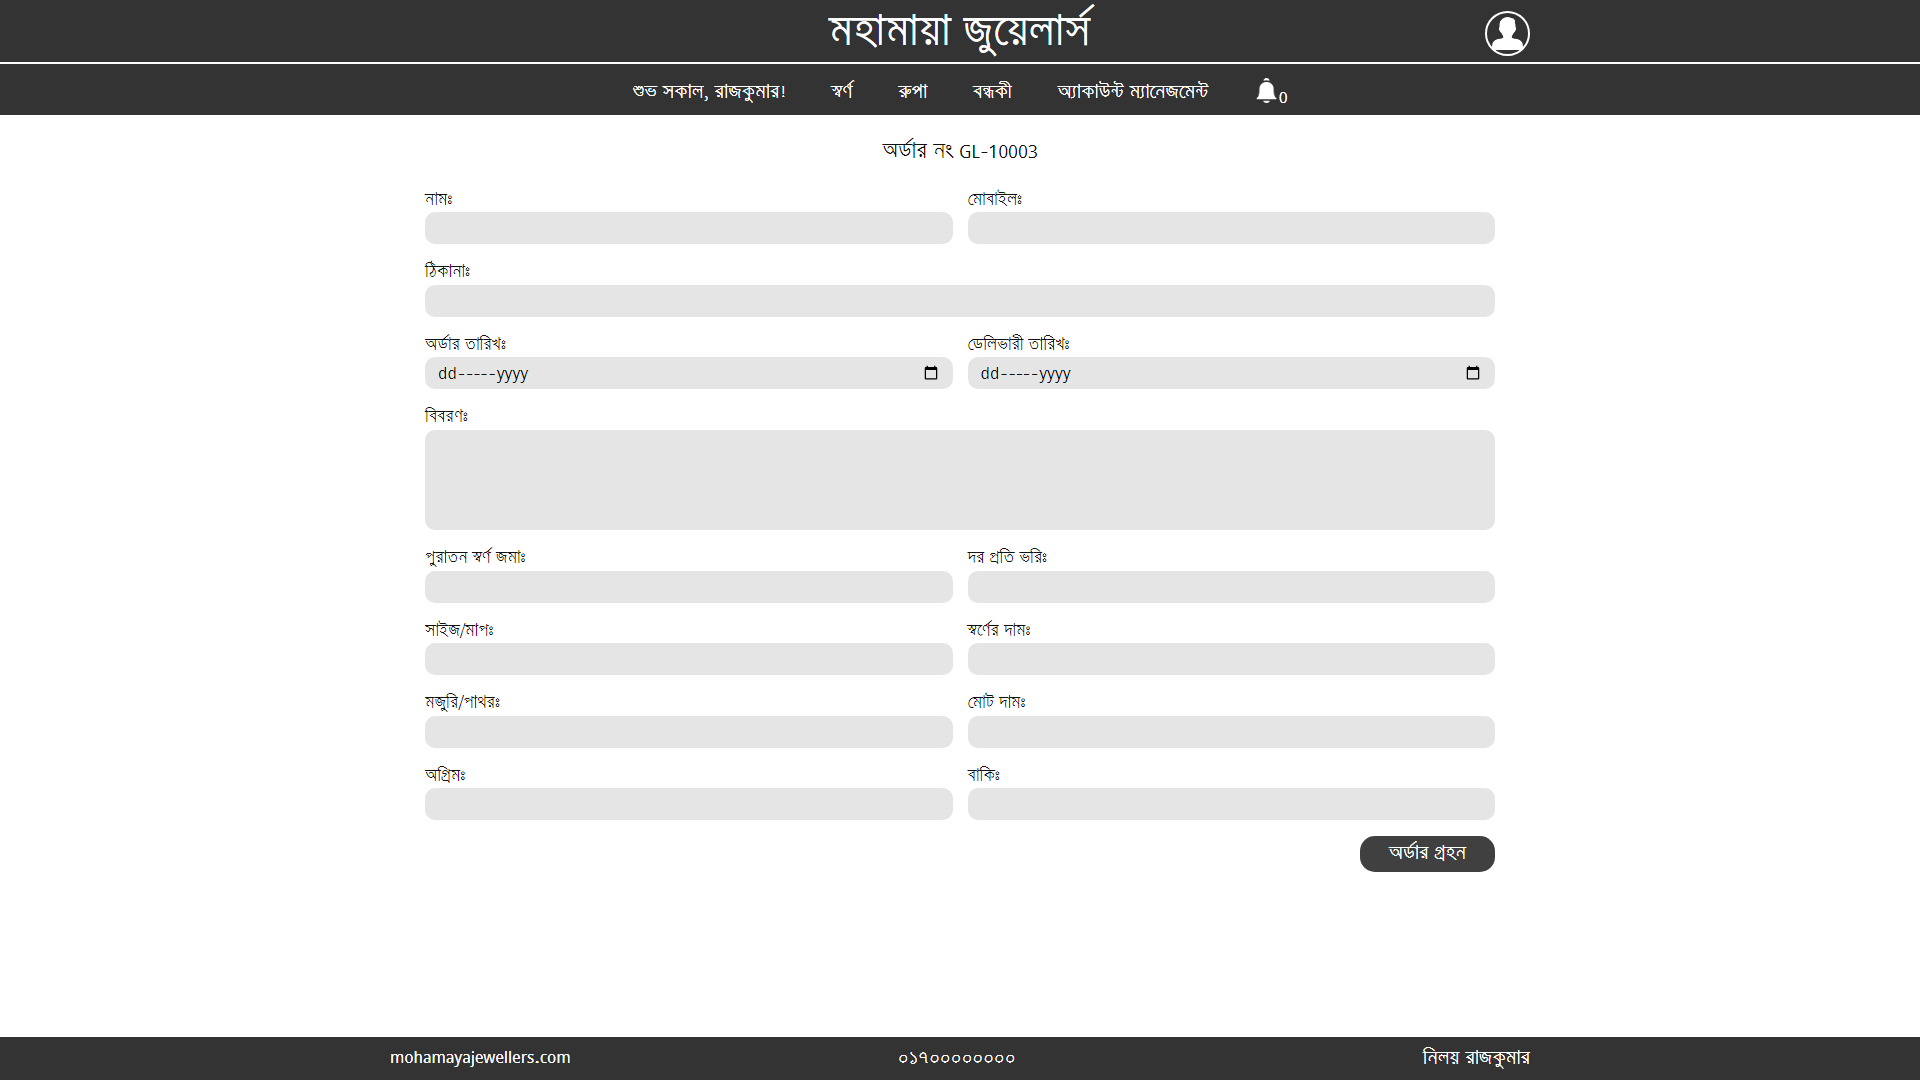The image size is (1920, 1080).
Task: Focus the পুরাতন স্বর্ণ জমা field
Action: tap(688, 587)
